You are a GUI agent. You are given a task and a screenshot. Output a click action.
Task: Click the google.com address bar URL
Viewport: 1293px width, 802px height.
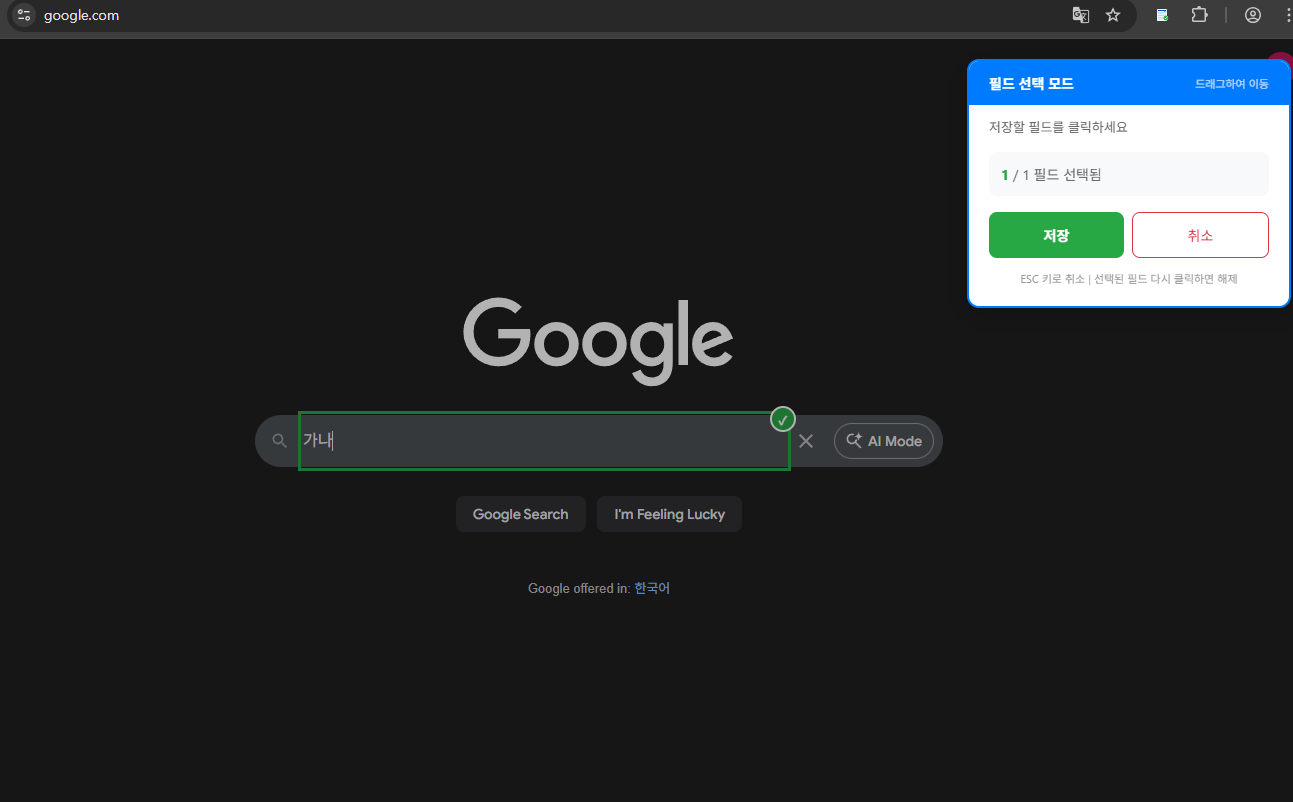[81, 15]
